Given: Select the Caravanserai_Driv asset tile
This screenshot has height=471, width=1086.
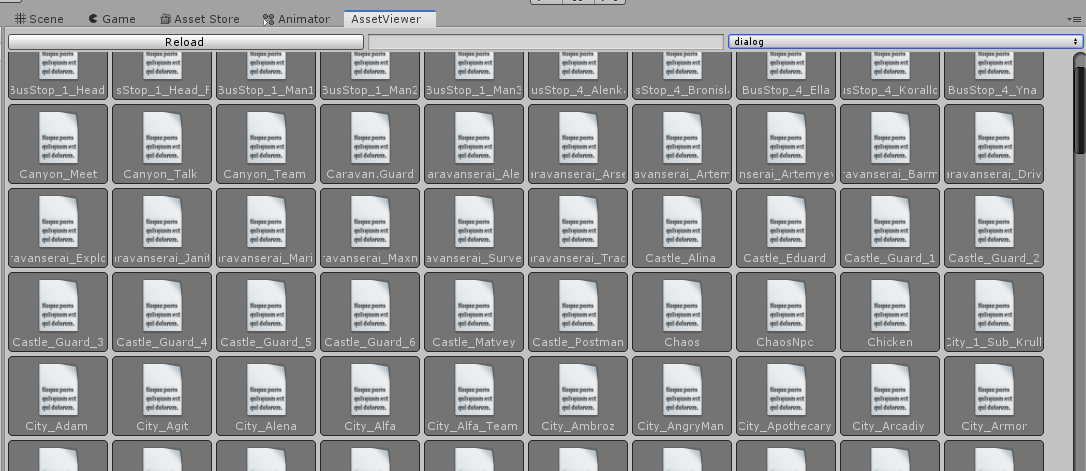Looking at the screenshot, I should 994,144.
